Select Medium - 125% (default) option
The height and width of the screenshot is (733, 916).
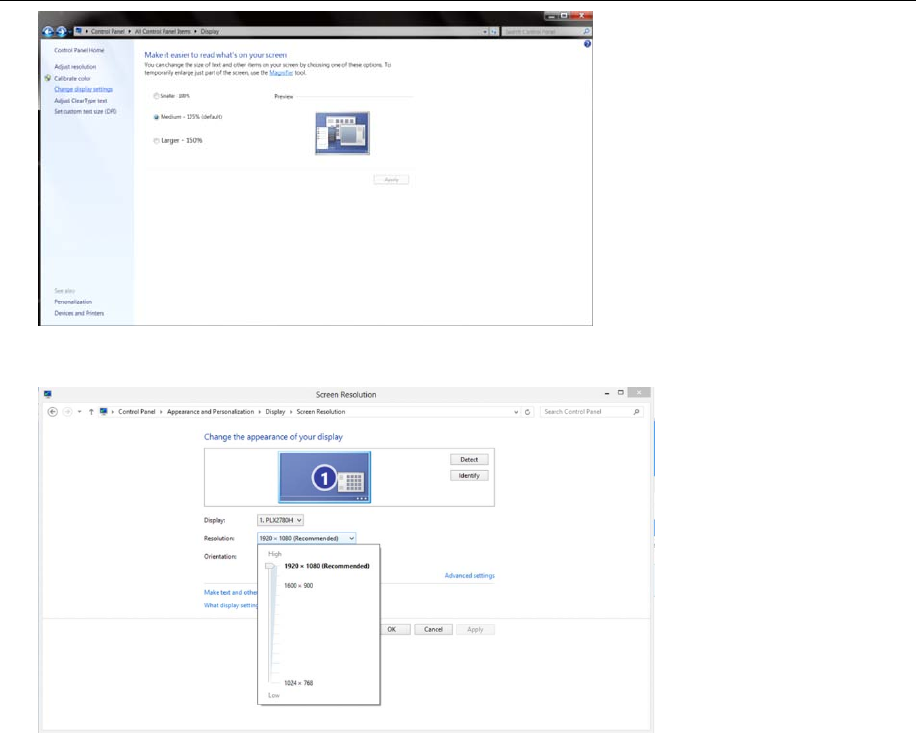[156, 117]
